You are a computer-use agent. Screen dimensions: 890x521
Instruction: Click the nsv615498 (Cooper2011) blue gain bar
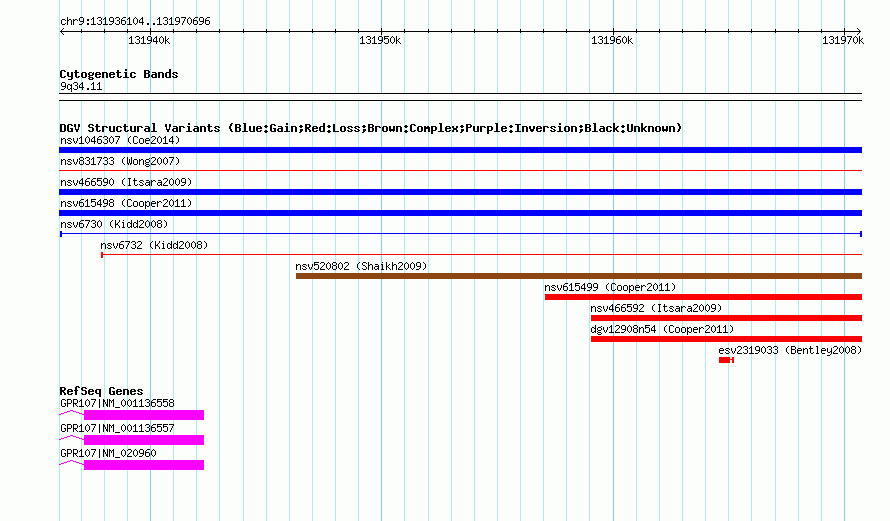coord(460,213)
